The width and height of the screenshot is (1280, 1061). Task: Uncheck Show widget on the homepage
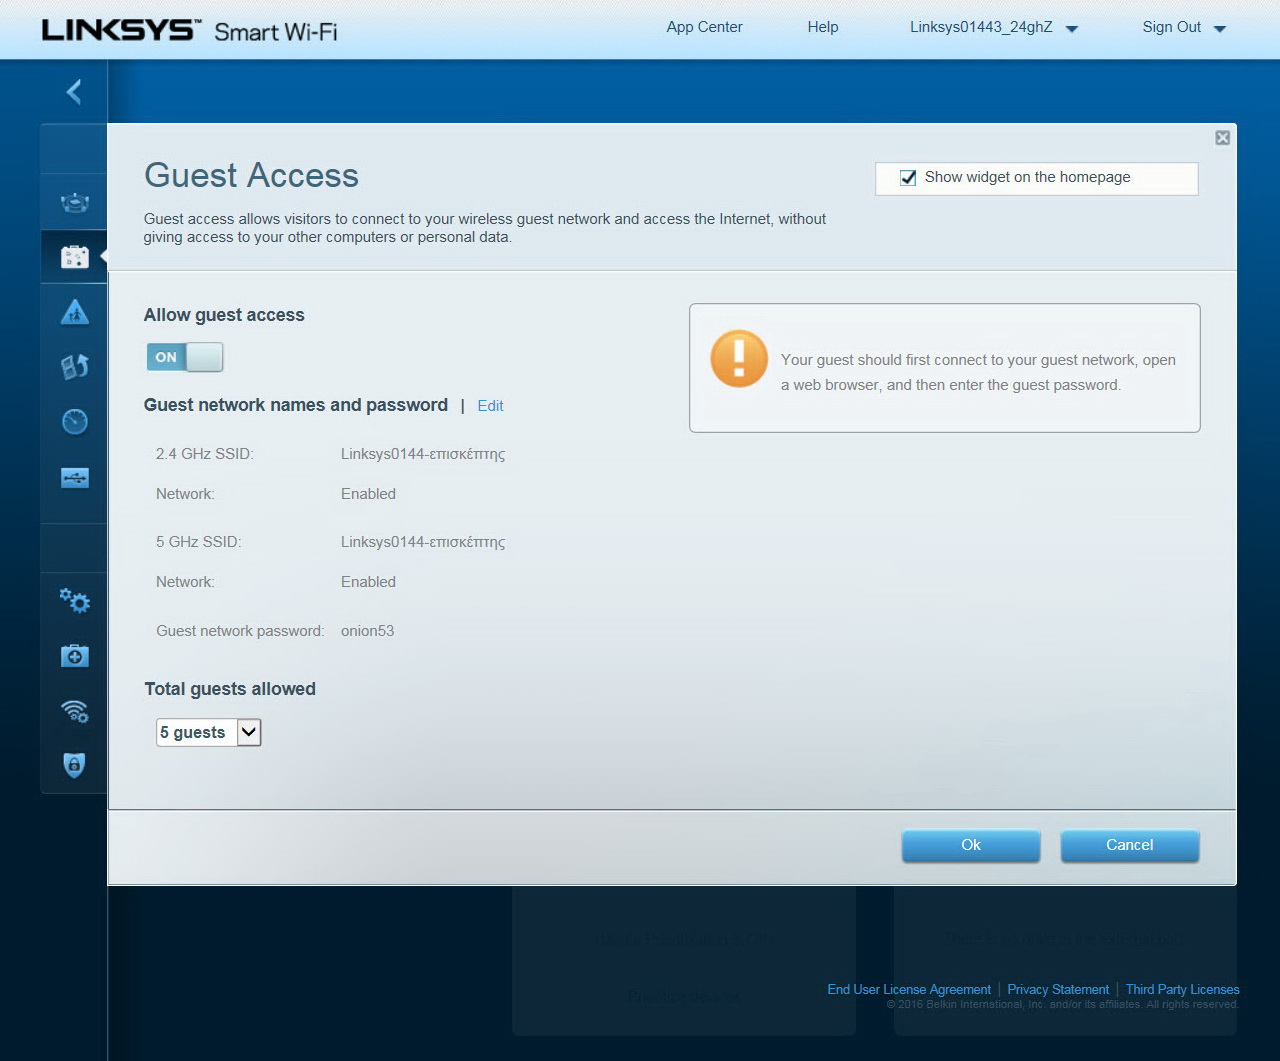[x=908, y=178]
